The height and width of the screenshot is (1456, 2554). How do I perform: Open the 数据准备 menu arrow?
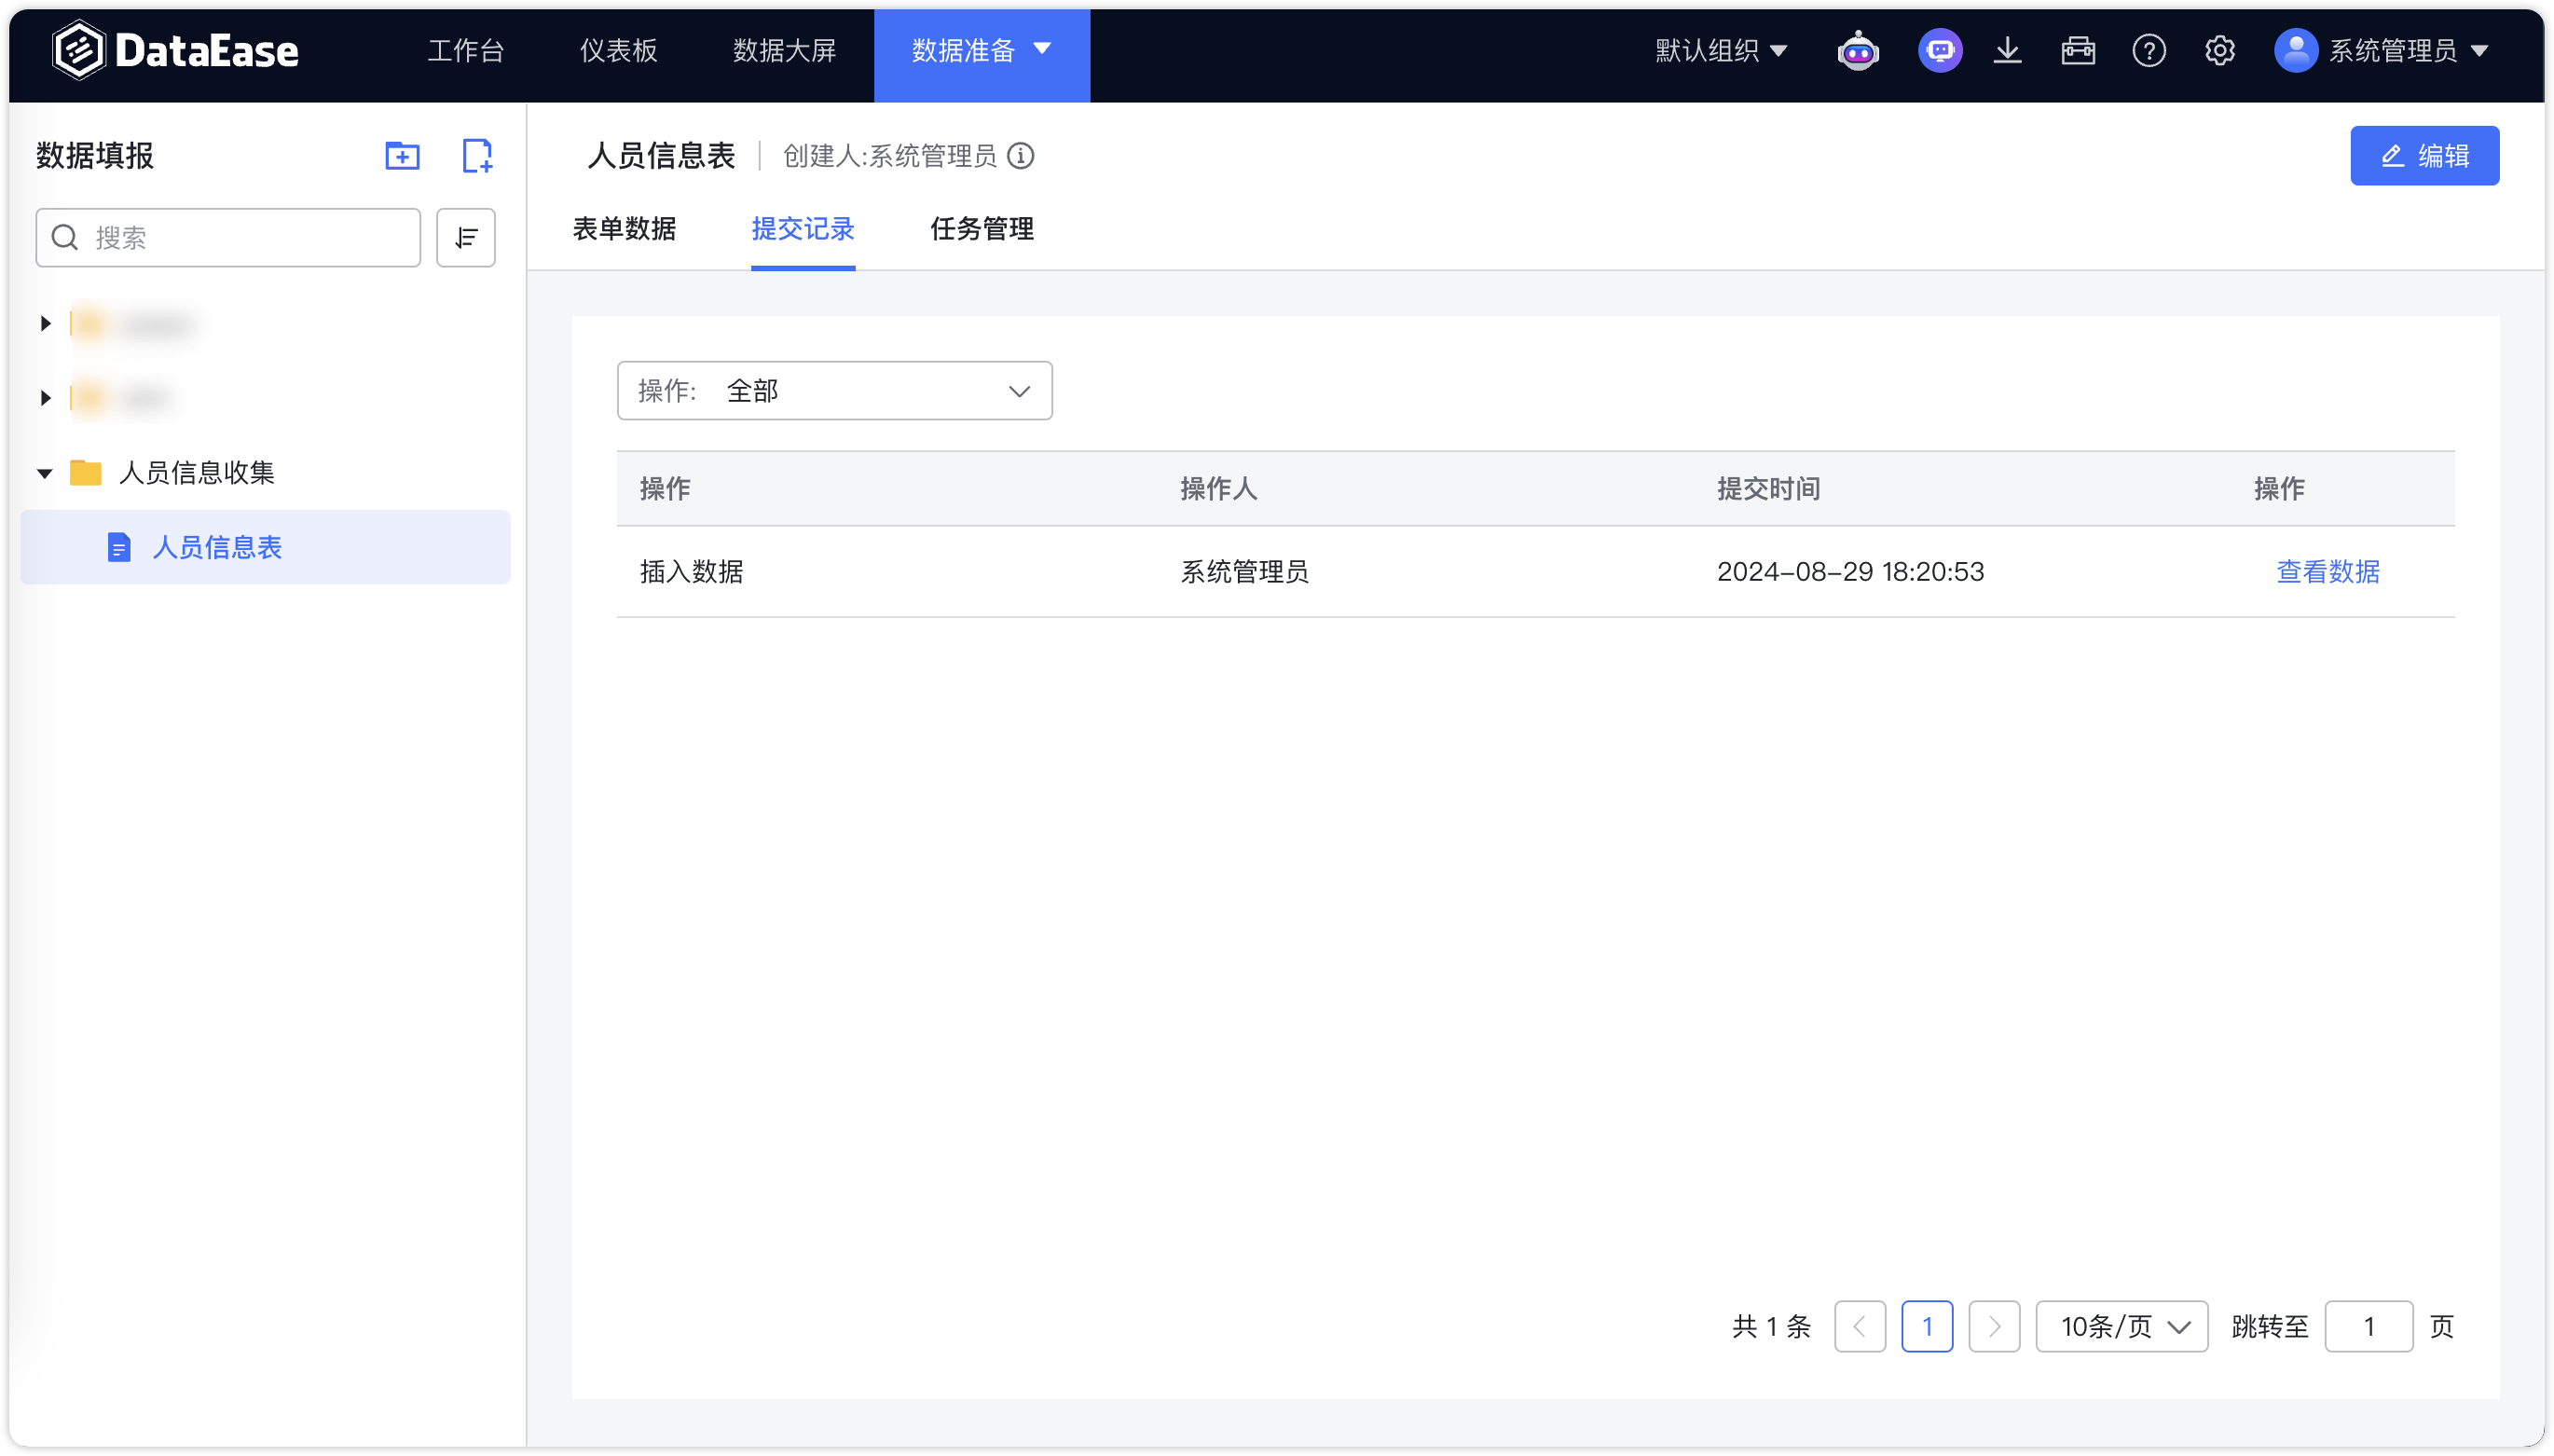[1042, 49]
